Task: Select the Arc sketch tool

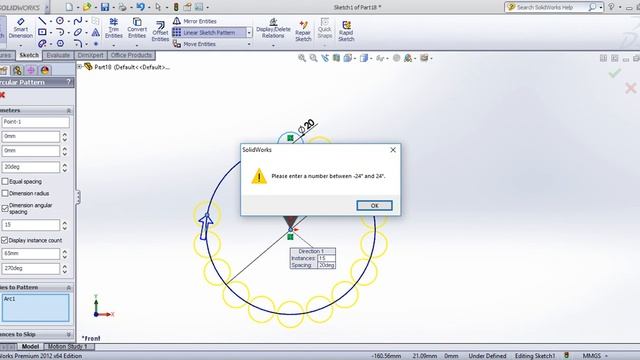Action: [x=60, y=32]
